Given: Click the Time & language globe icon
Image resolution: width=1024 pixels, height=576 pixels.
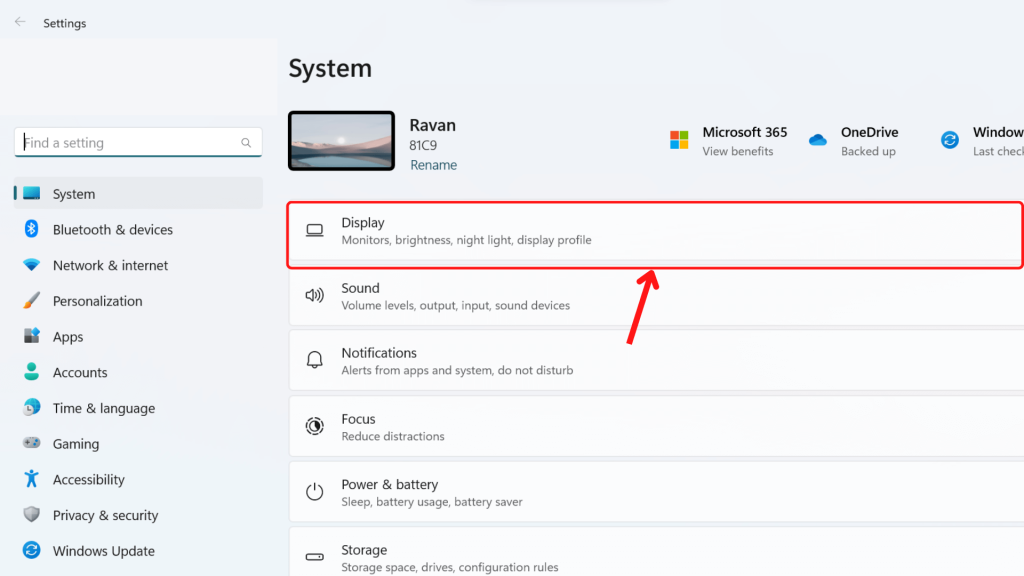Looking at the screenshot, I should pos(31,408).
